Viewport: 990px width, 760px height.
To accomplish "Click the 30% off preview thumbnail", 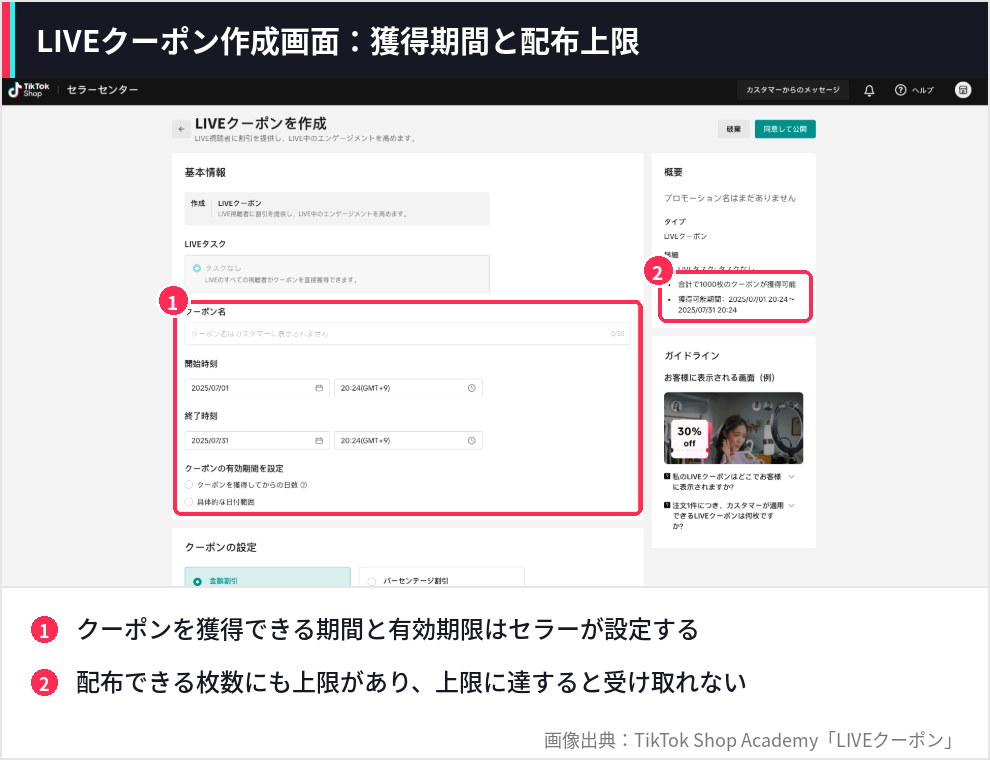I will tap(733, 428).
